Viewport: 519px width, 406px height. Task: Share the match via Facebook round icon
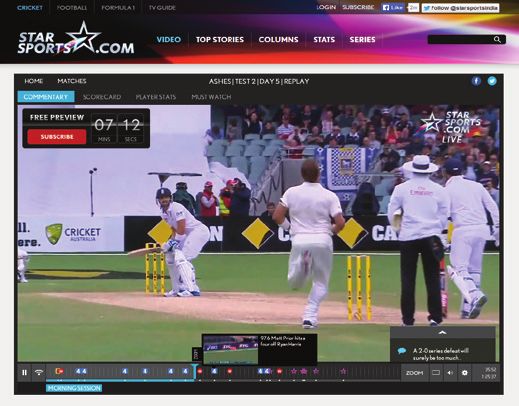(476, 81)
